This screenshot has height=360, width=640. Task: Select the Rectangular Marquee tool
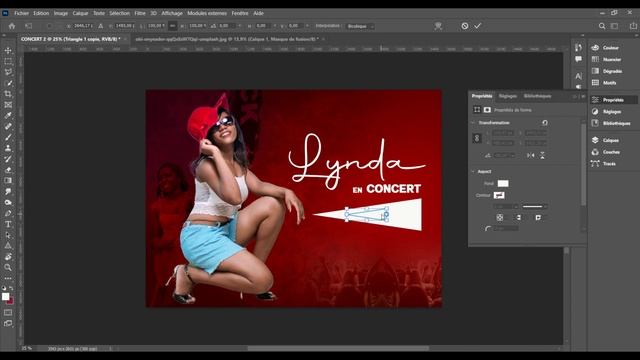coord(8,62)
